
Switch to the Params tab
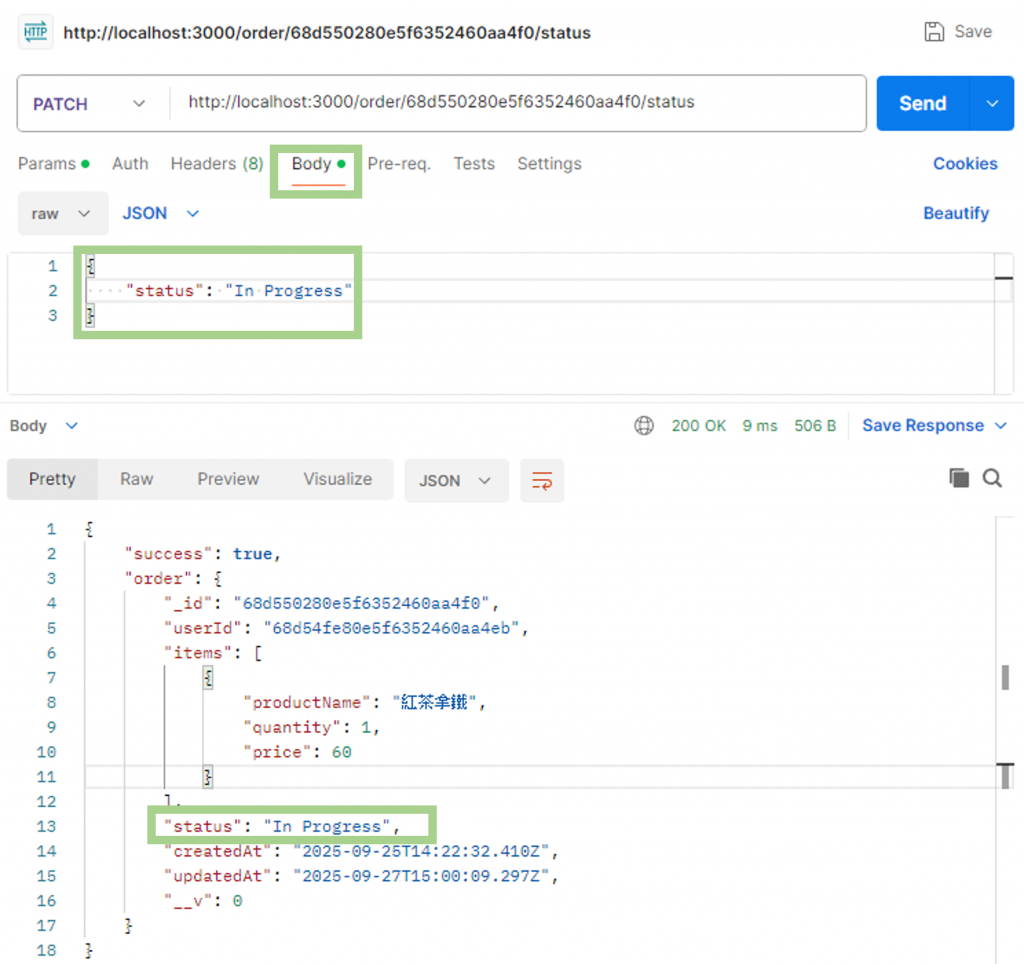54,164
